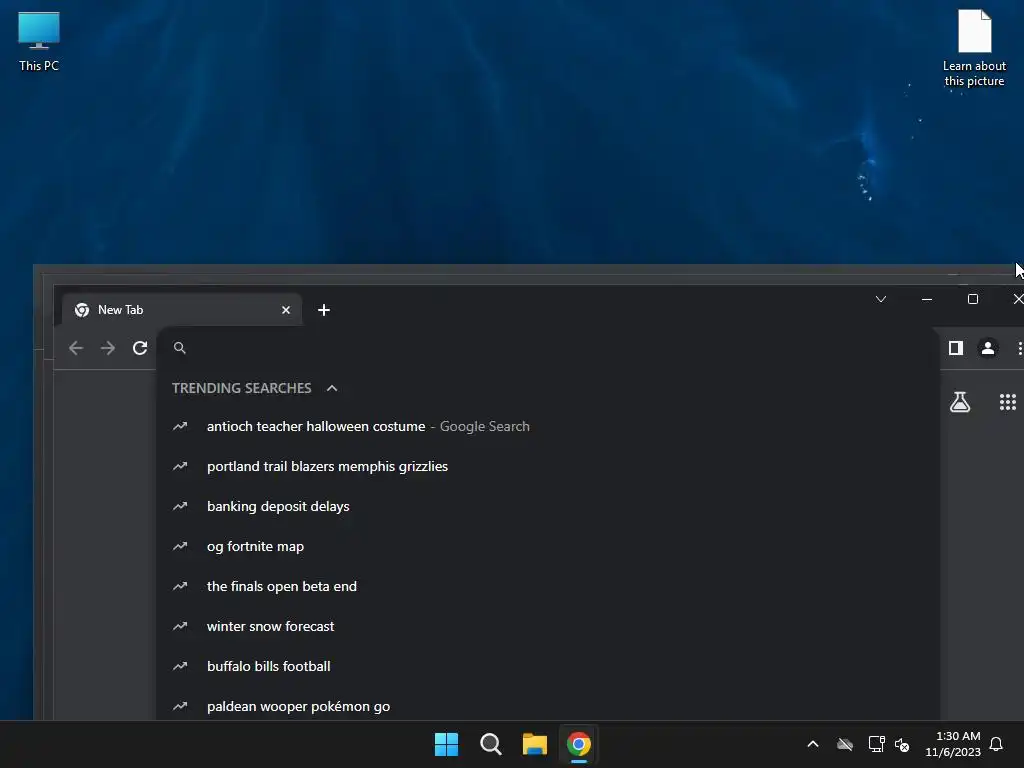Select the This PC desktop icon
1024x768 pixels.
pyautogui.click(x=39, y=42)
